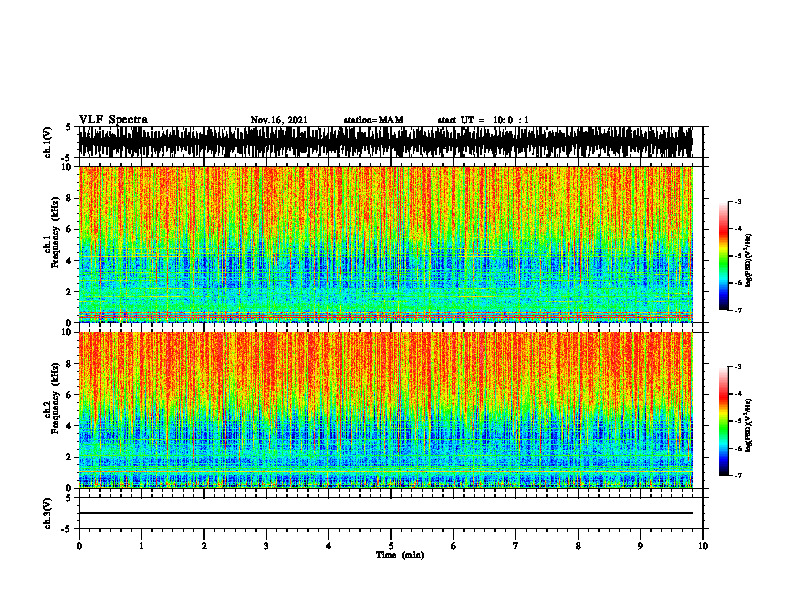Click time axis tick label "7"
Viewport: 792px width, 612px height.
click(516, 546)
